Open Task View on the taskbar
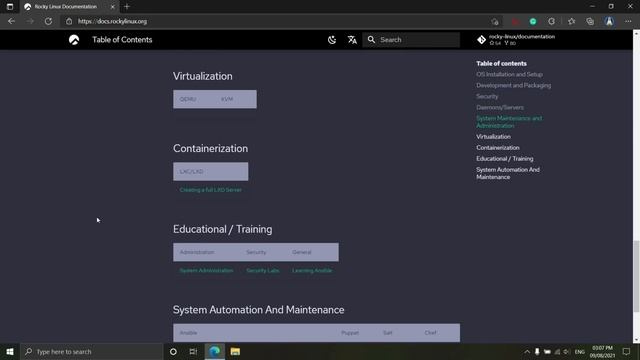The width and height of the screenshot is (640, 360). [x=193, y=351]
